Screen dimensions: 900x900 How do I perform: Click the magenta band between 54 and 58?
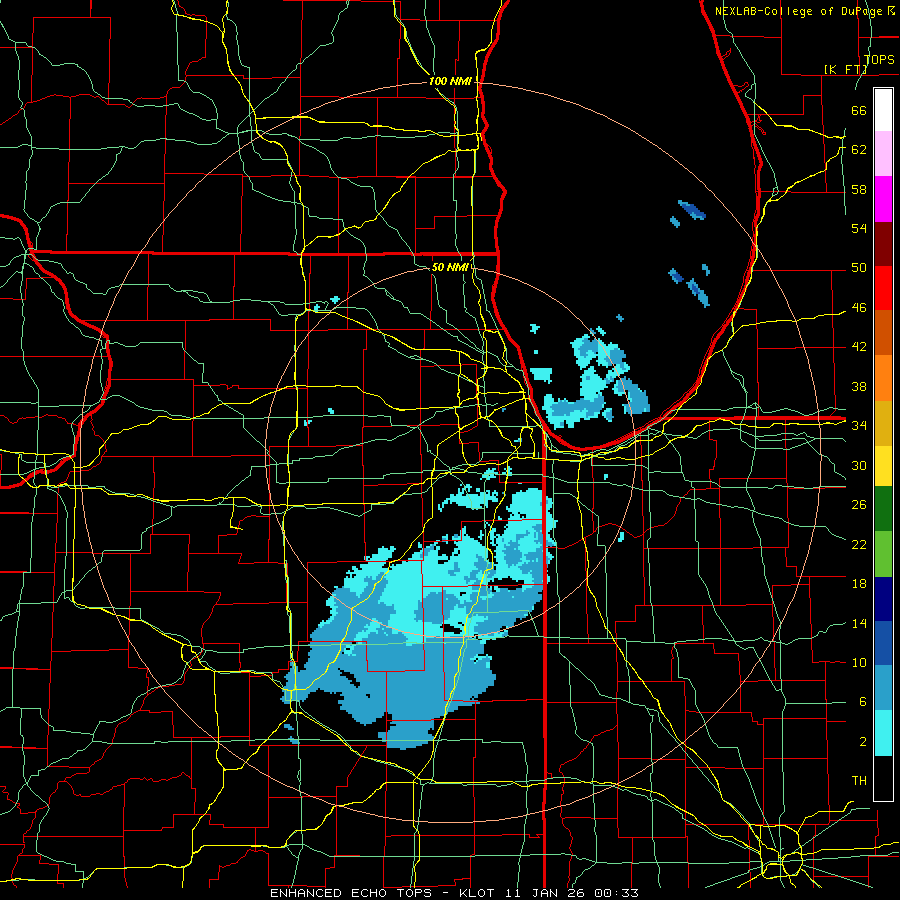pos(883,199)
